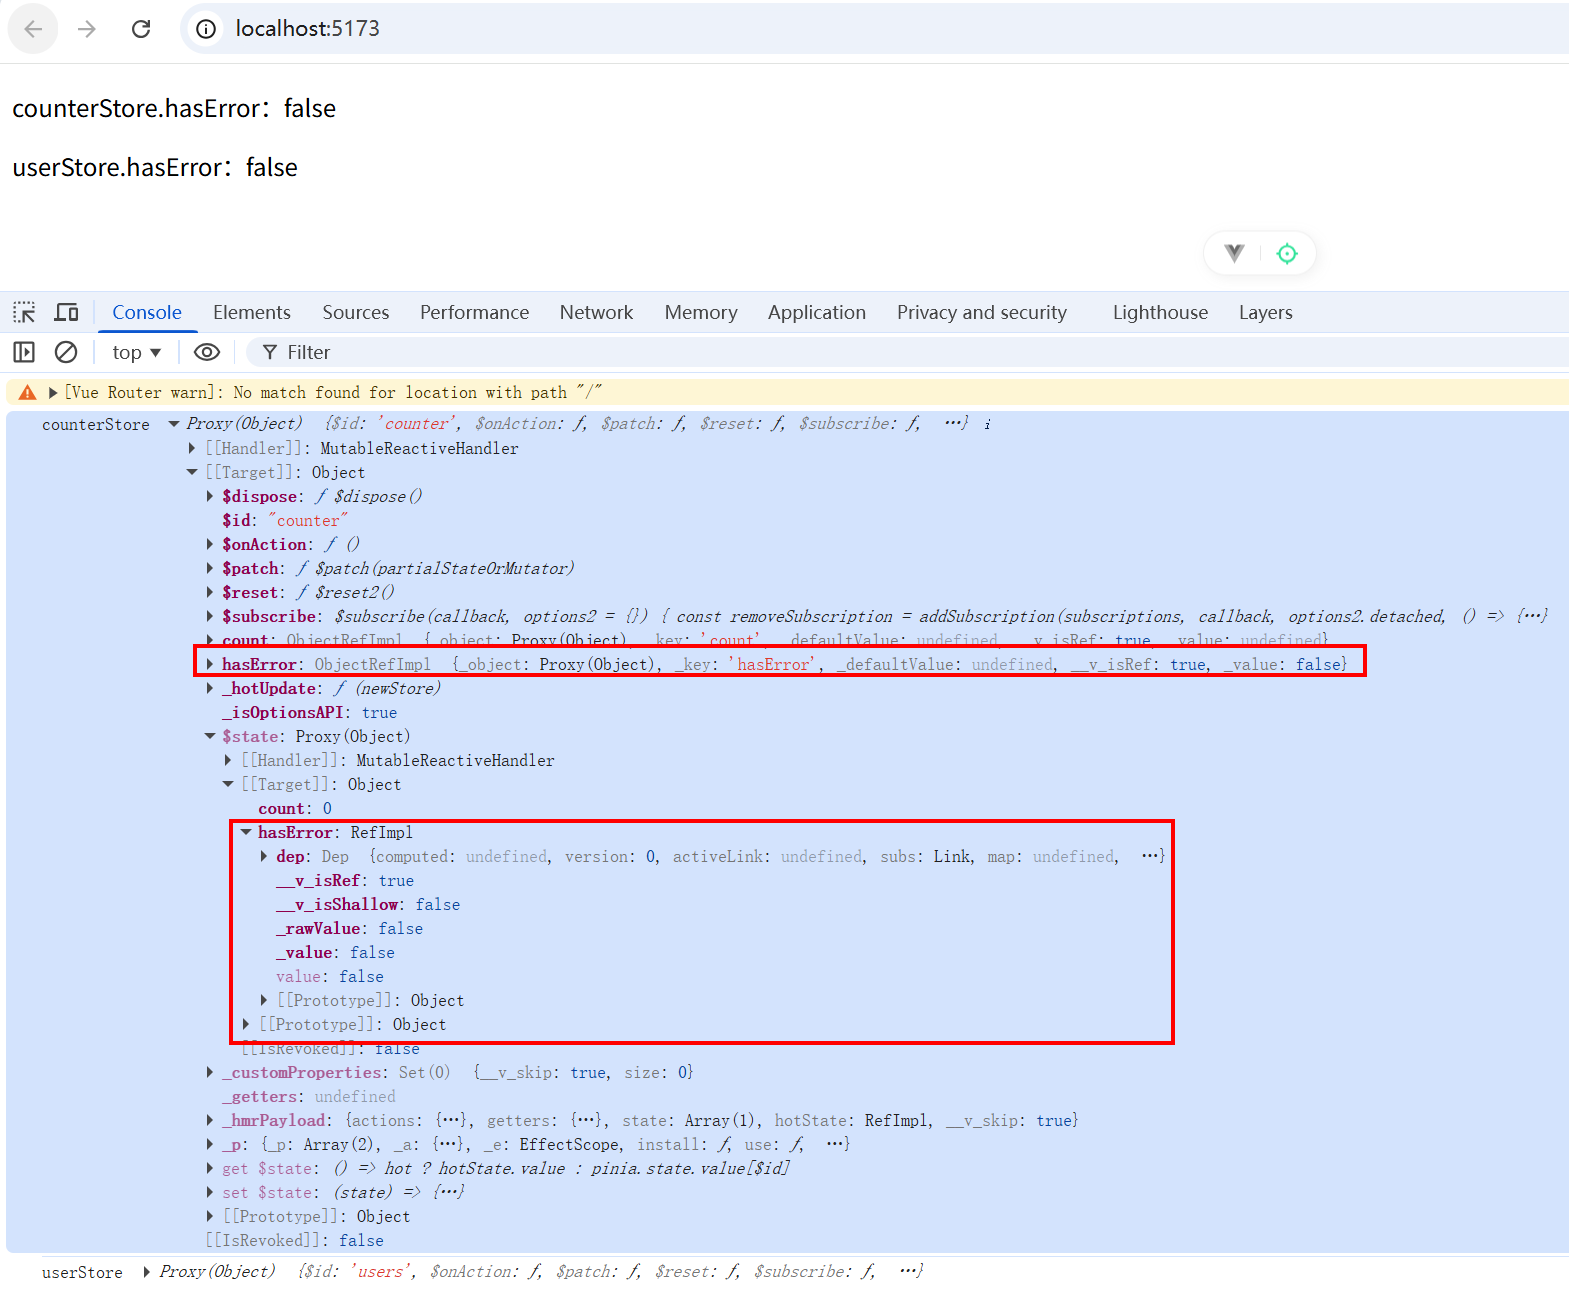Expand the _hmrPayload entry

[210, 1121]
